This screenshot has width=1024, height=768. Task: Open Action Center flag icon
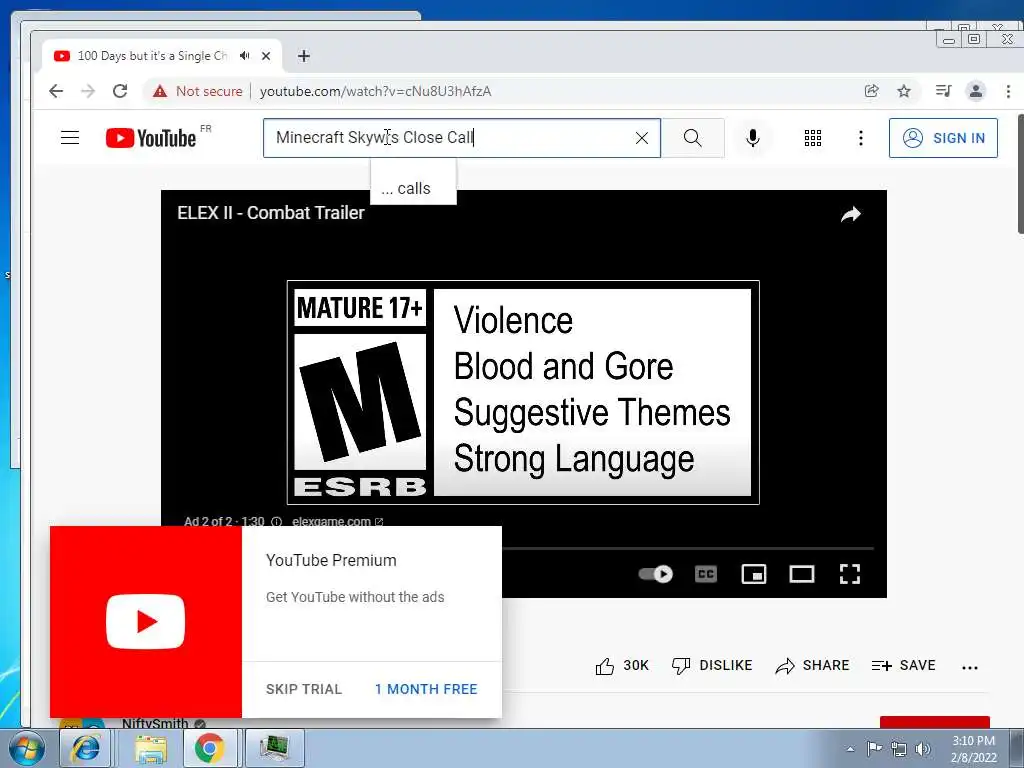[874, 749]
